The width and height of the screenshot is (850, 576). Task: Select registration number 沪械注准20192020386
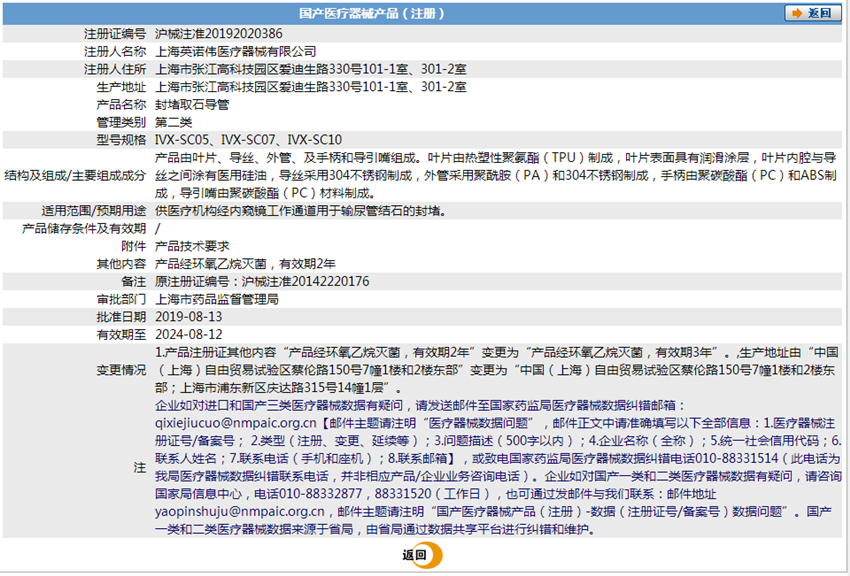pos(218,34)
